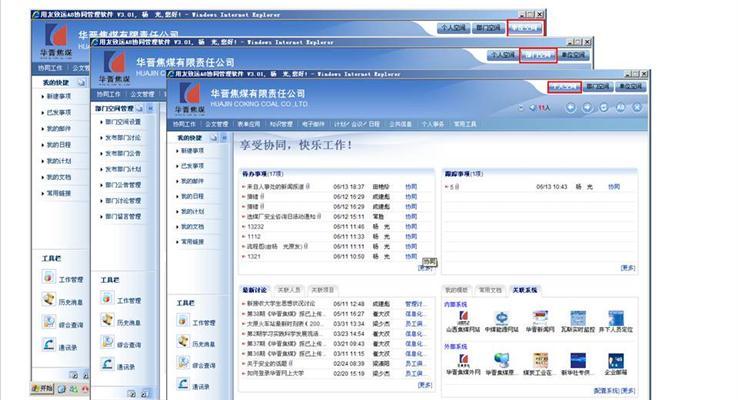Open the 企业邮箱 icon in external systems
The image size is (738, 400).
click(x=615, y=361)
